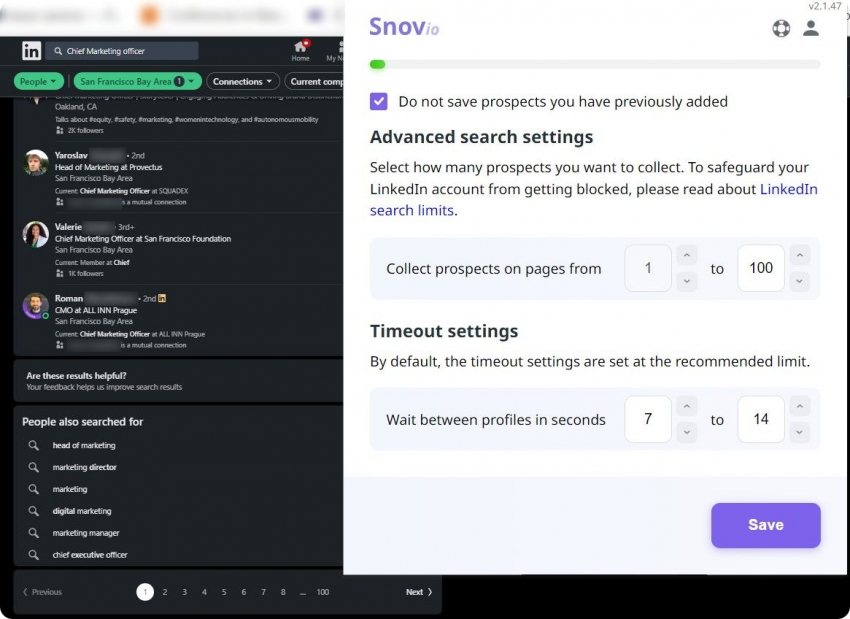This screenshot has height=619, width=850.
Task: Click the green progress bar in Snov.io panel
Action: pyautogui.click(x=377, y=65)
